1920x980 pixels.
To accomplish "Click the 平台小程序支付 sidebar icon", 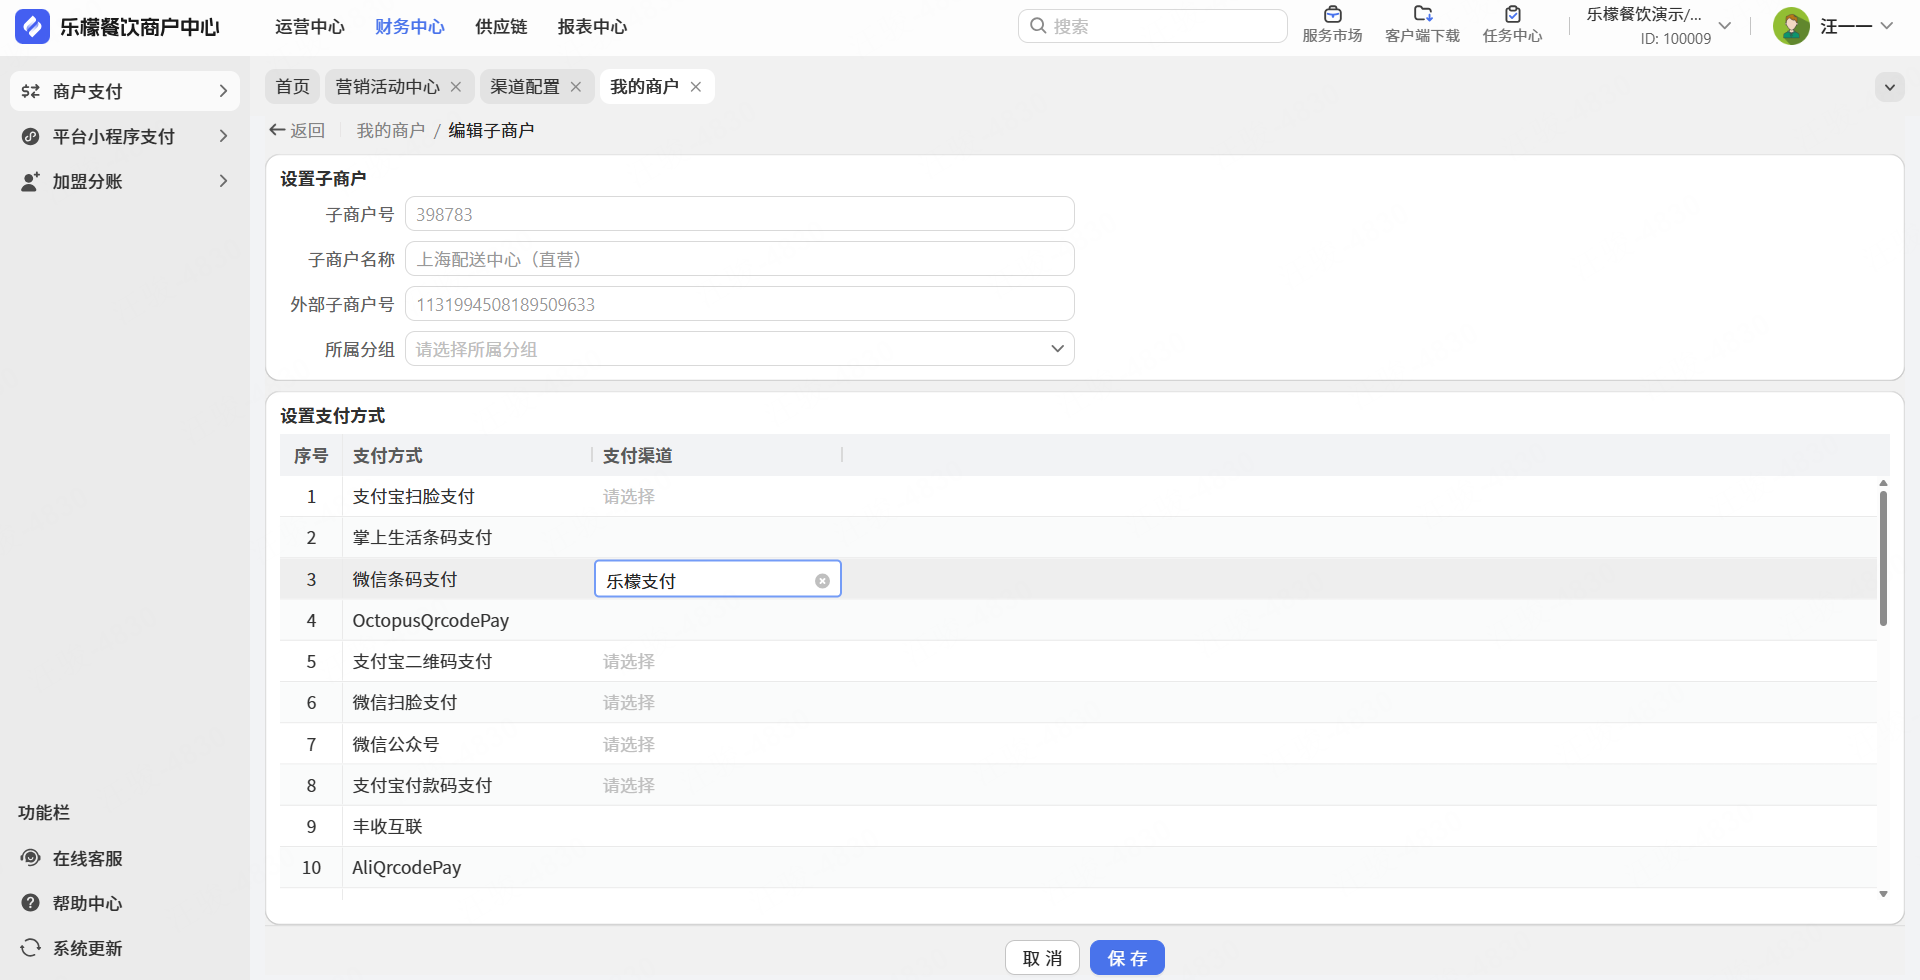I will [31, 136].
